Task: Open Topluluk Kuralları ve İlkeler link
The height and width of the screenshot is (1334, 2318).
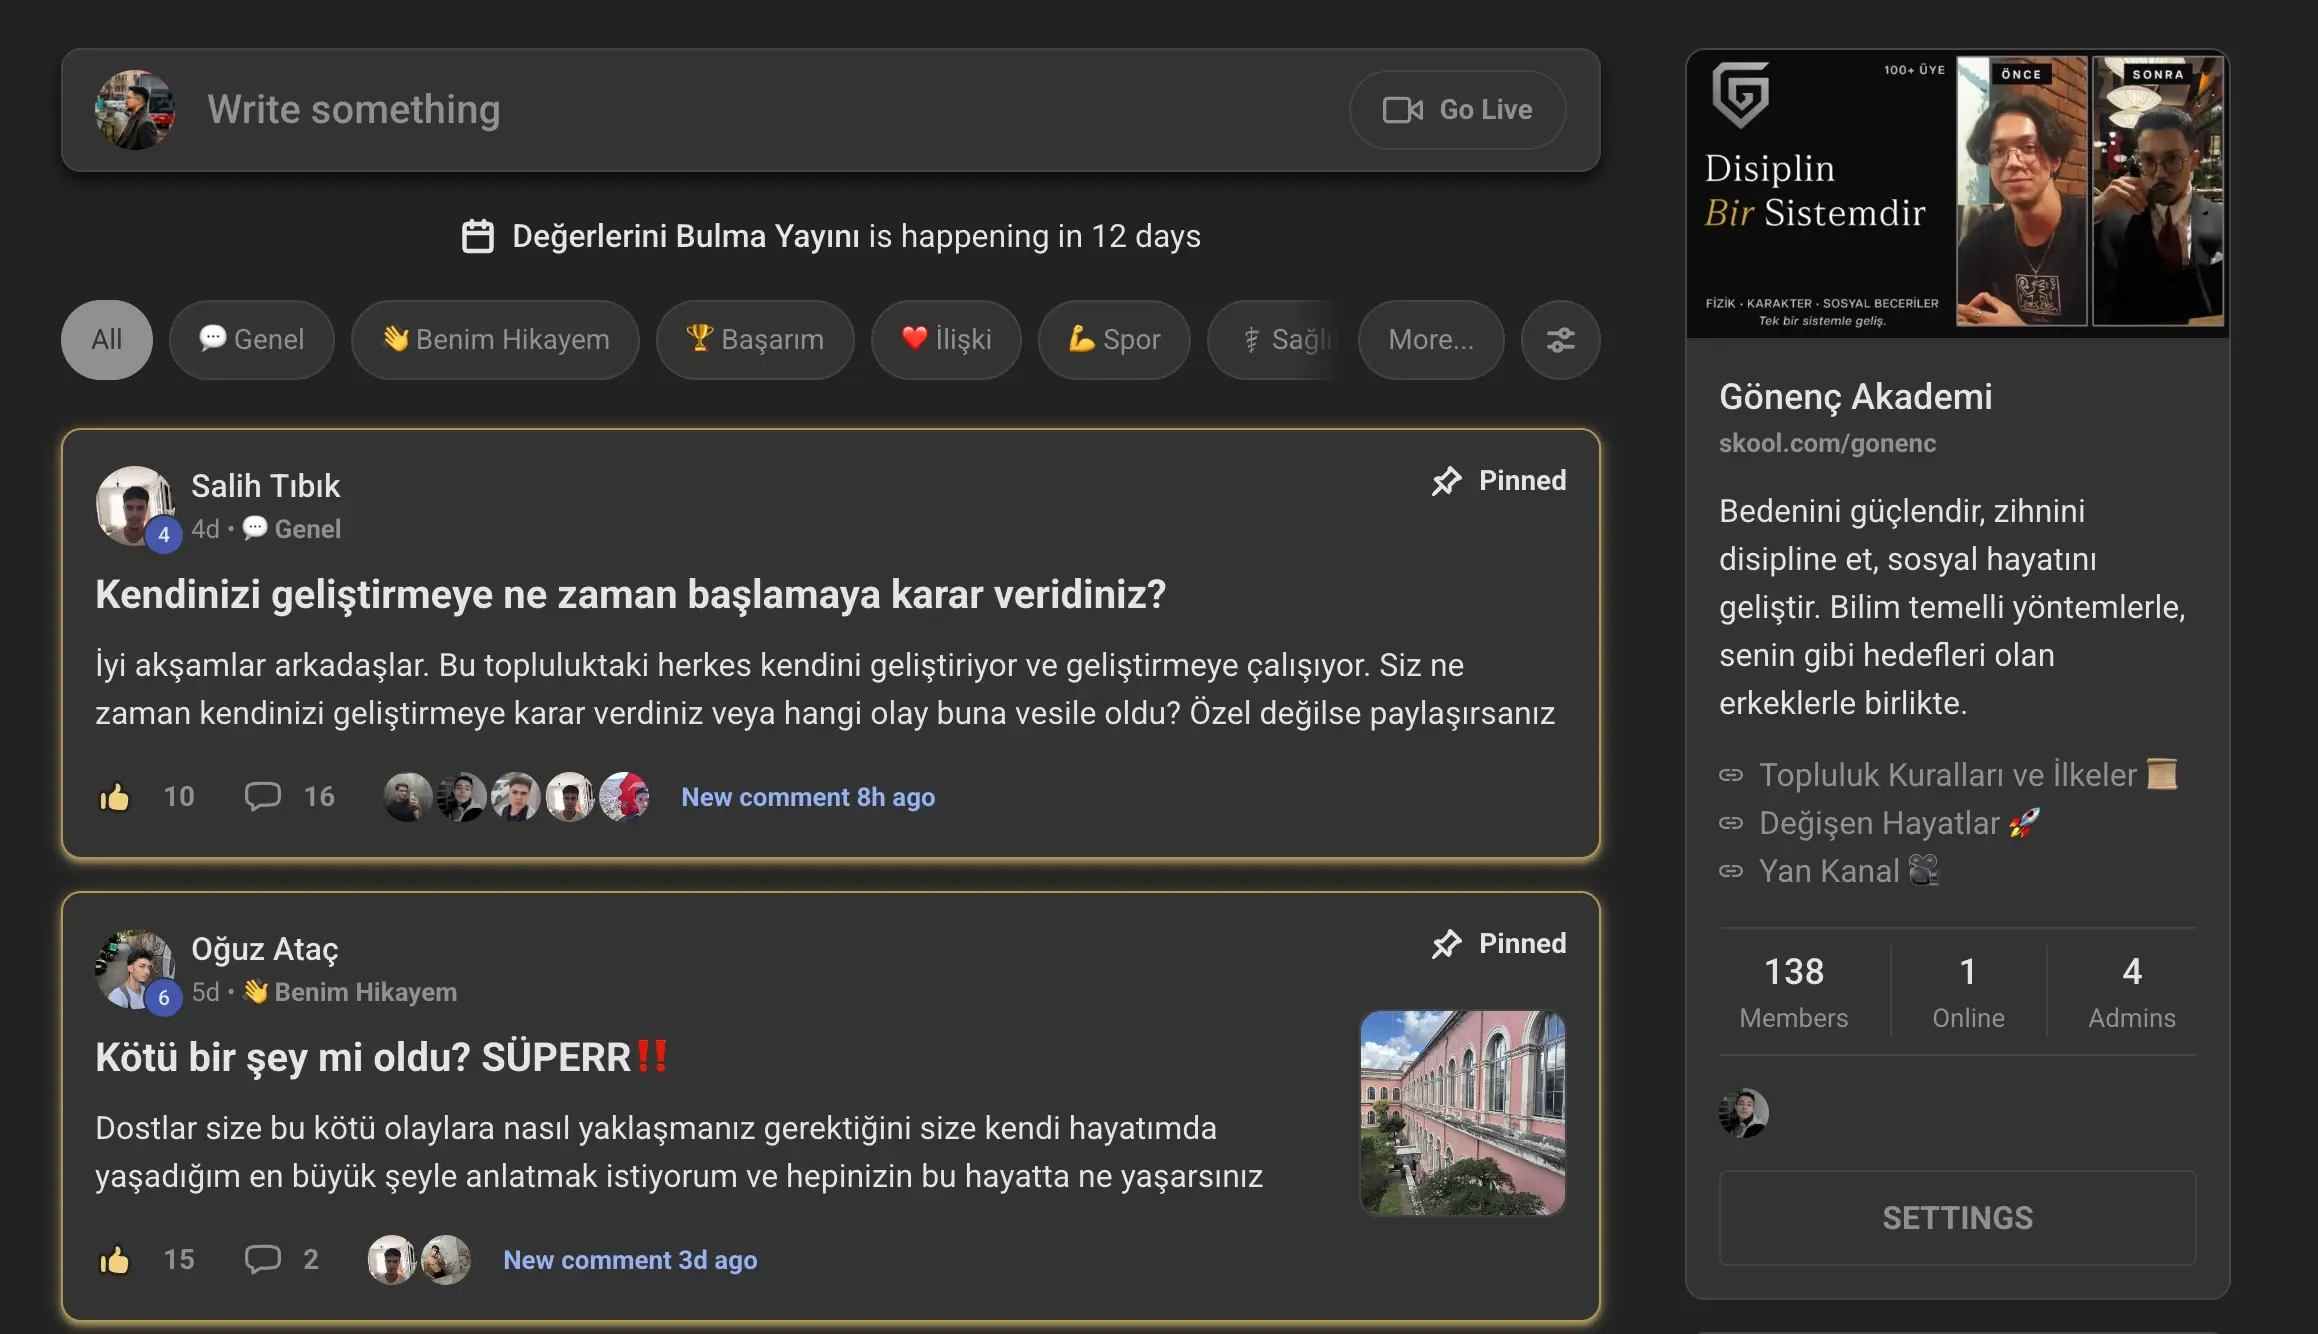Action: (x=1948, y=775)
